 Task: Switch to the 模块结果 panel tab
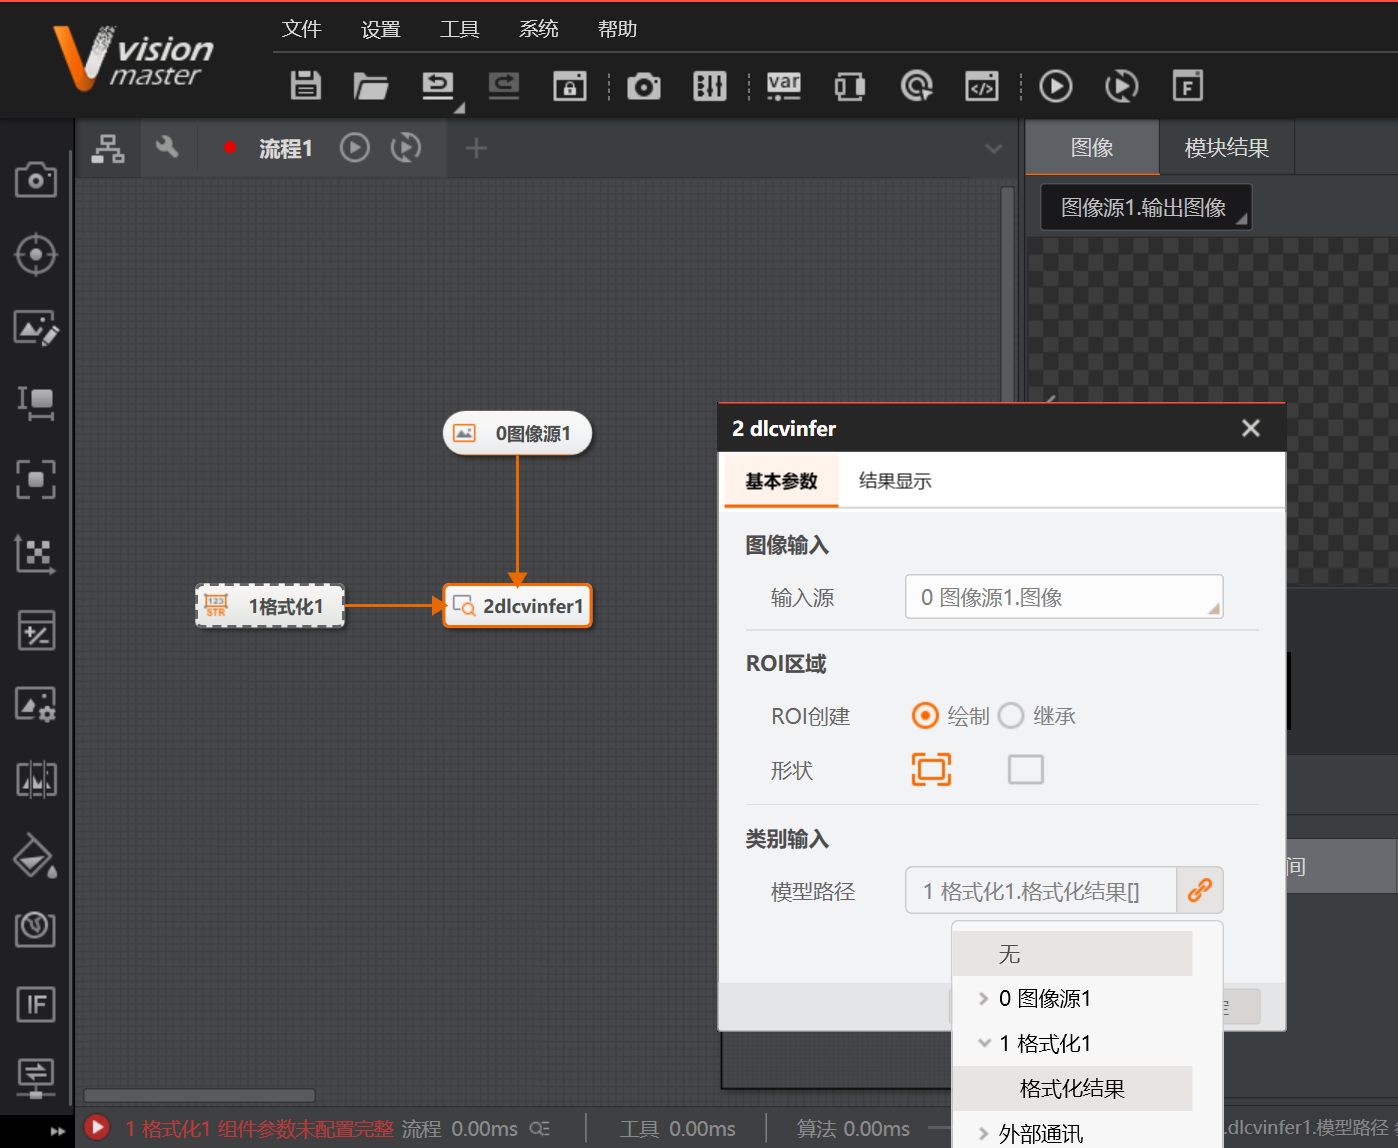[1226, 148]
